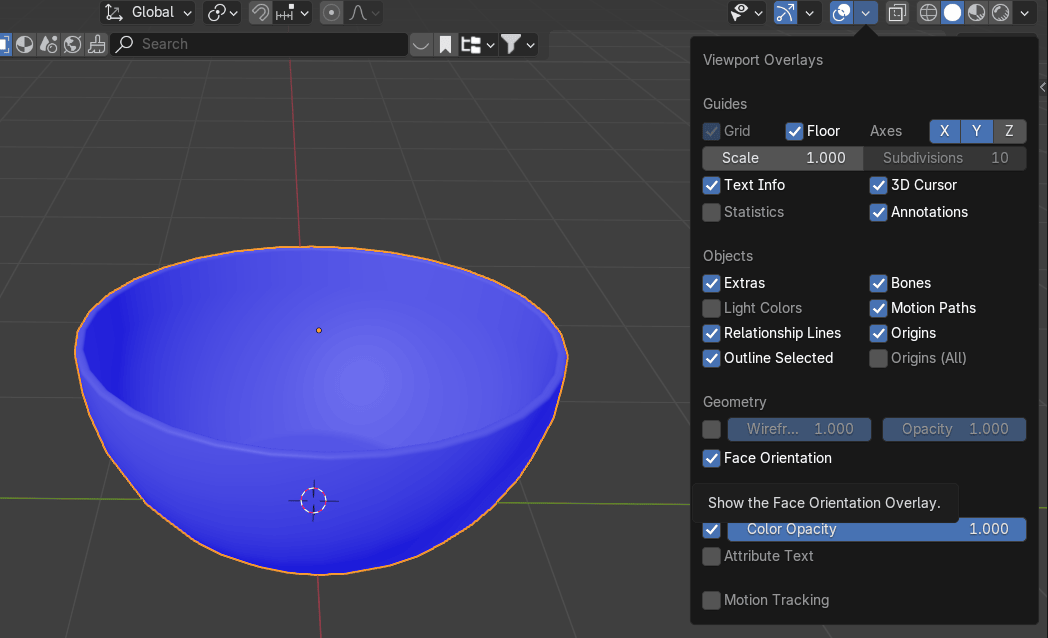Toggle the X-ray view icon
Viewport: 1048px width, 638px height.
pyautogui.click(x=897, y=13)
